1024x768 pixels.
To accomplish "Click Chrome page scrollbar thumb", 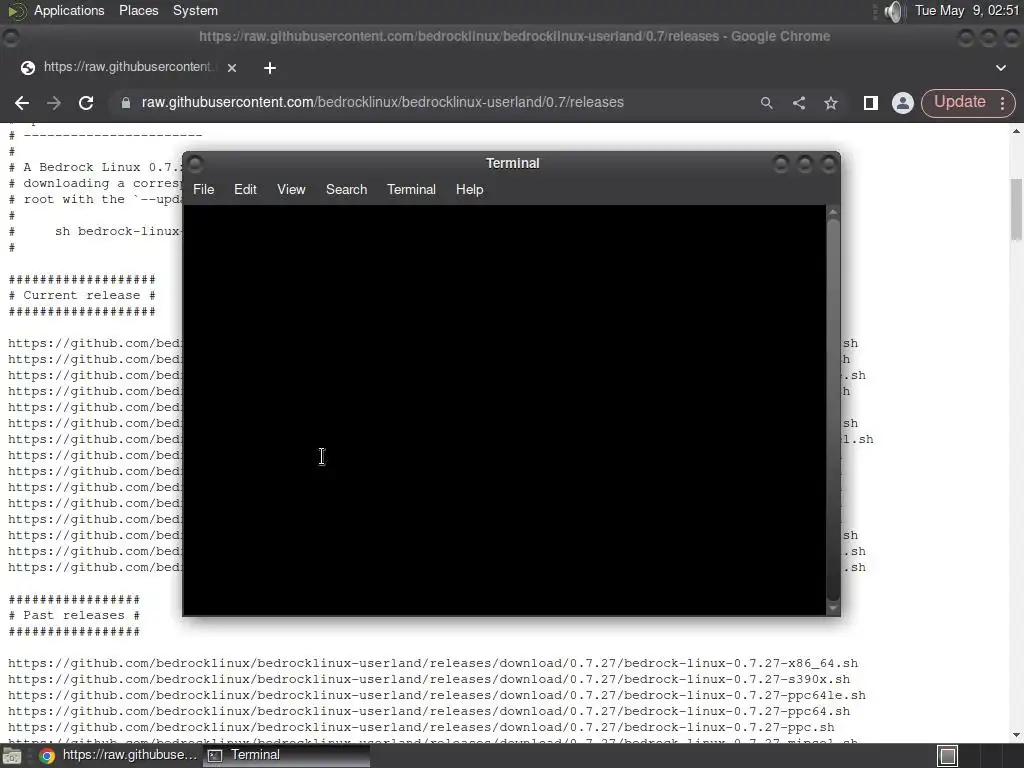I will (x=1016, y=209).
